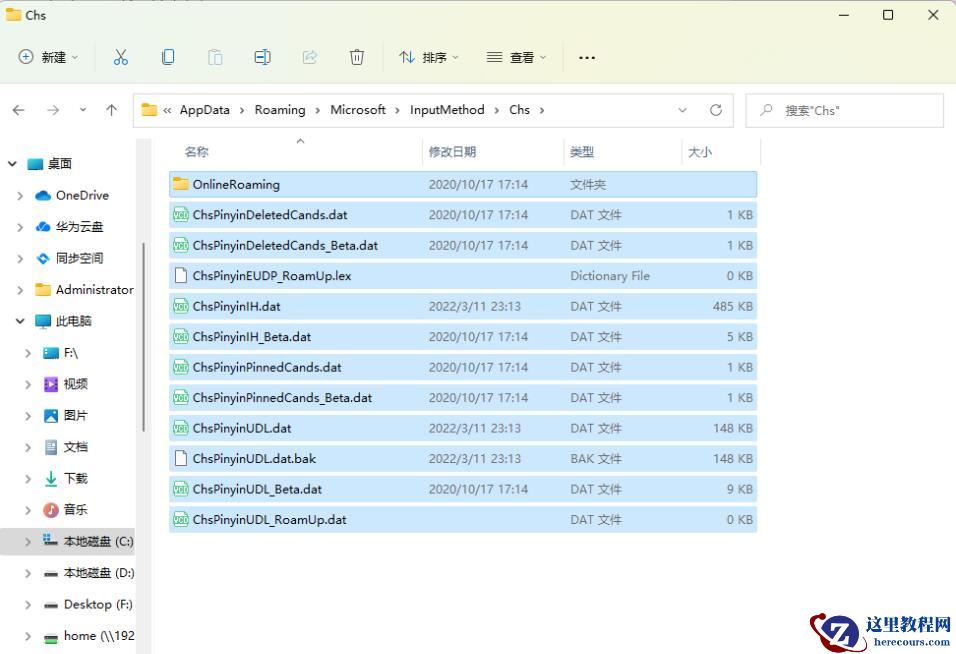Select the Paste icon

215,57
